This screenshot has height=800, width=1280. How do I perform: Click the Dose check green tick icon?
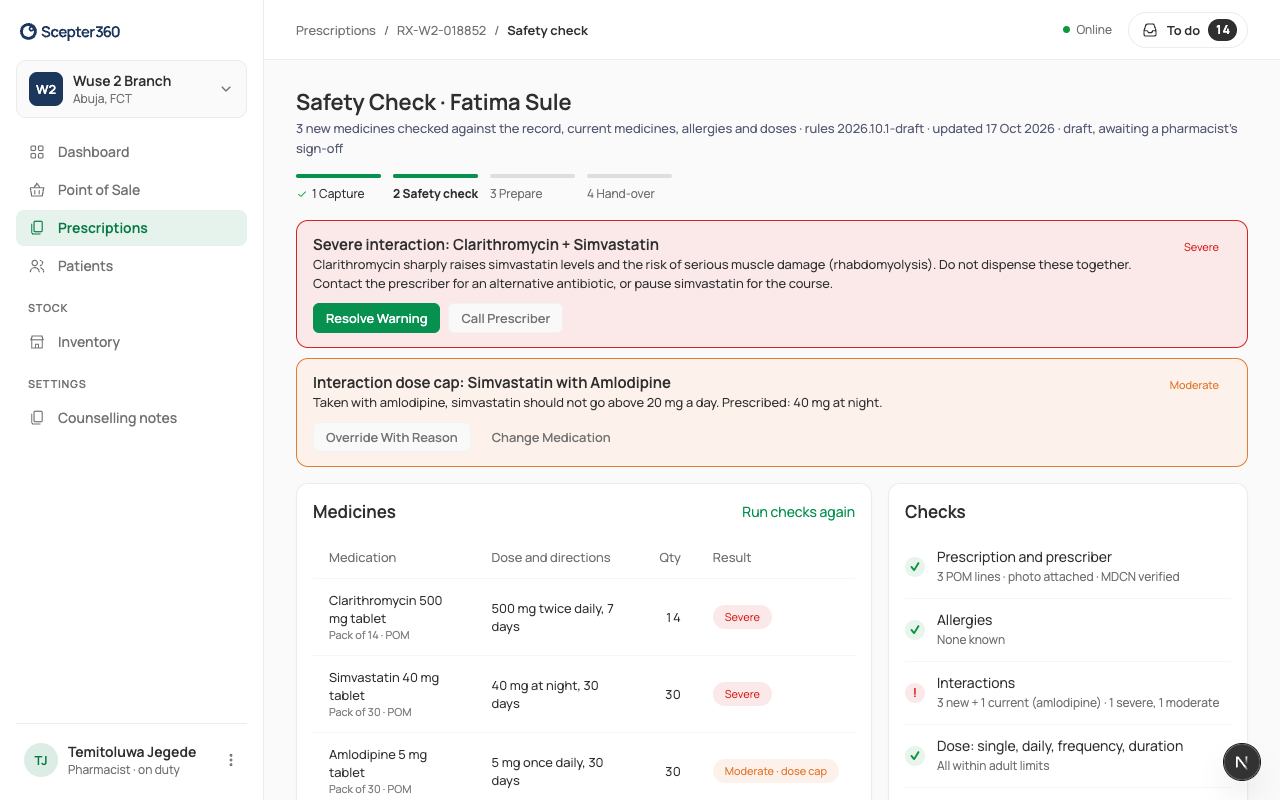pyautogui.click(x=914, y=755)
